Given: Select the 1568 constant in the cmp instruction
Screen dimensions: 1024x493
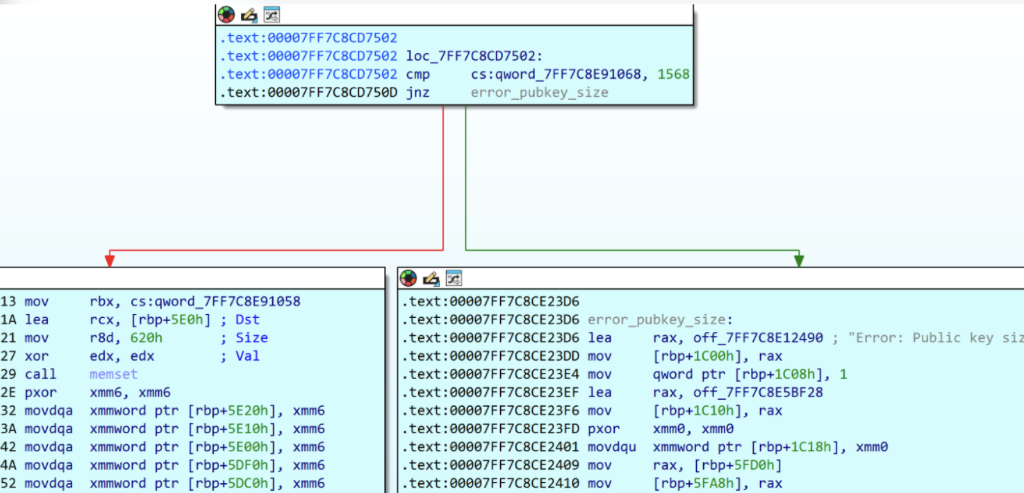Looking at the screenshot, I should pos(673,74).
